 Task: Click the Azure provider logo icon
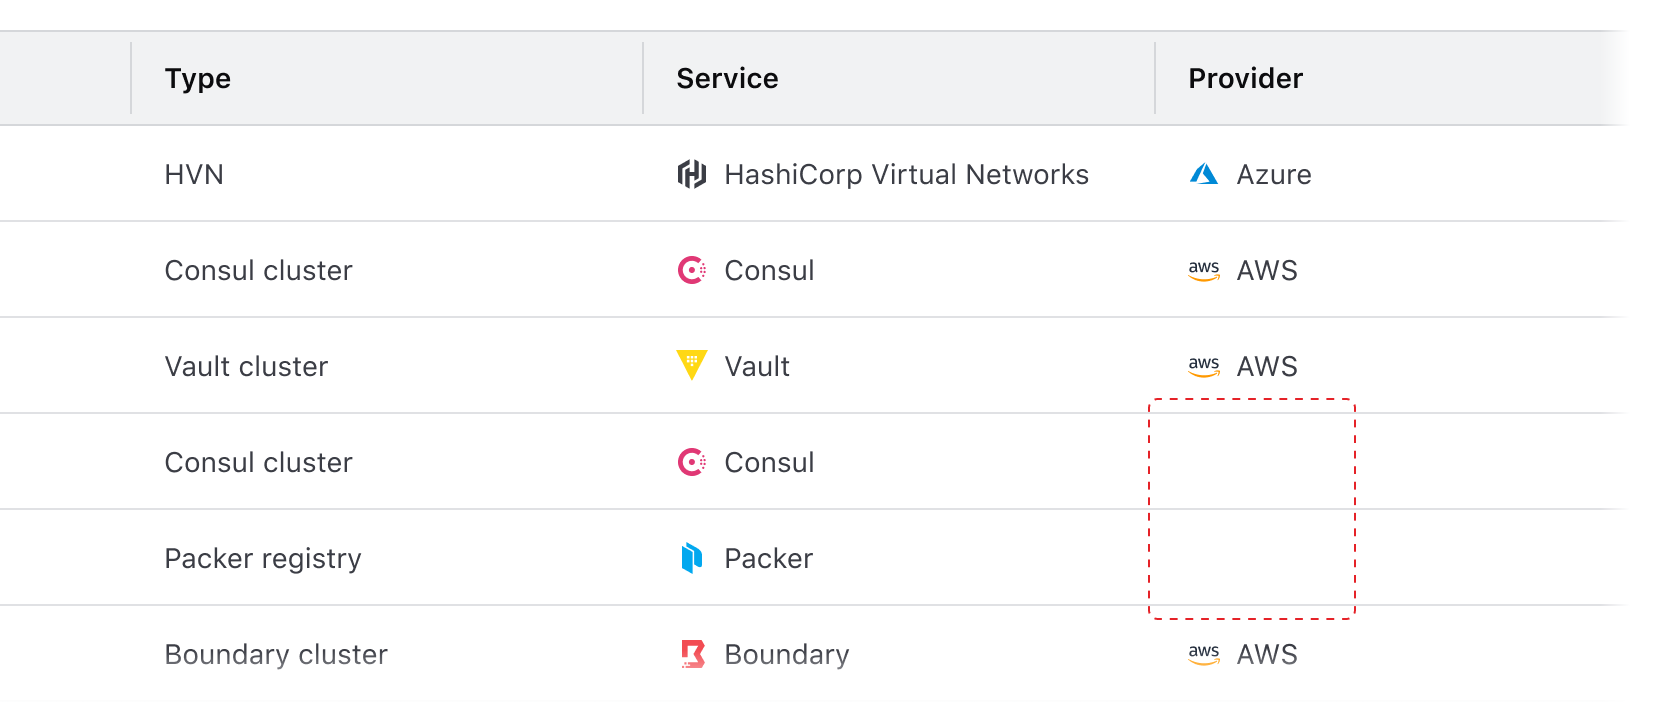coord(1204,174)
